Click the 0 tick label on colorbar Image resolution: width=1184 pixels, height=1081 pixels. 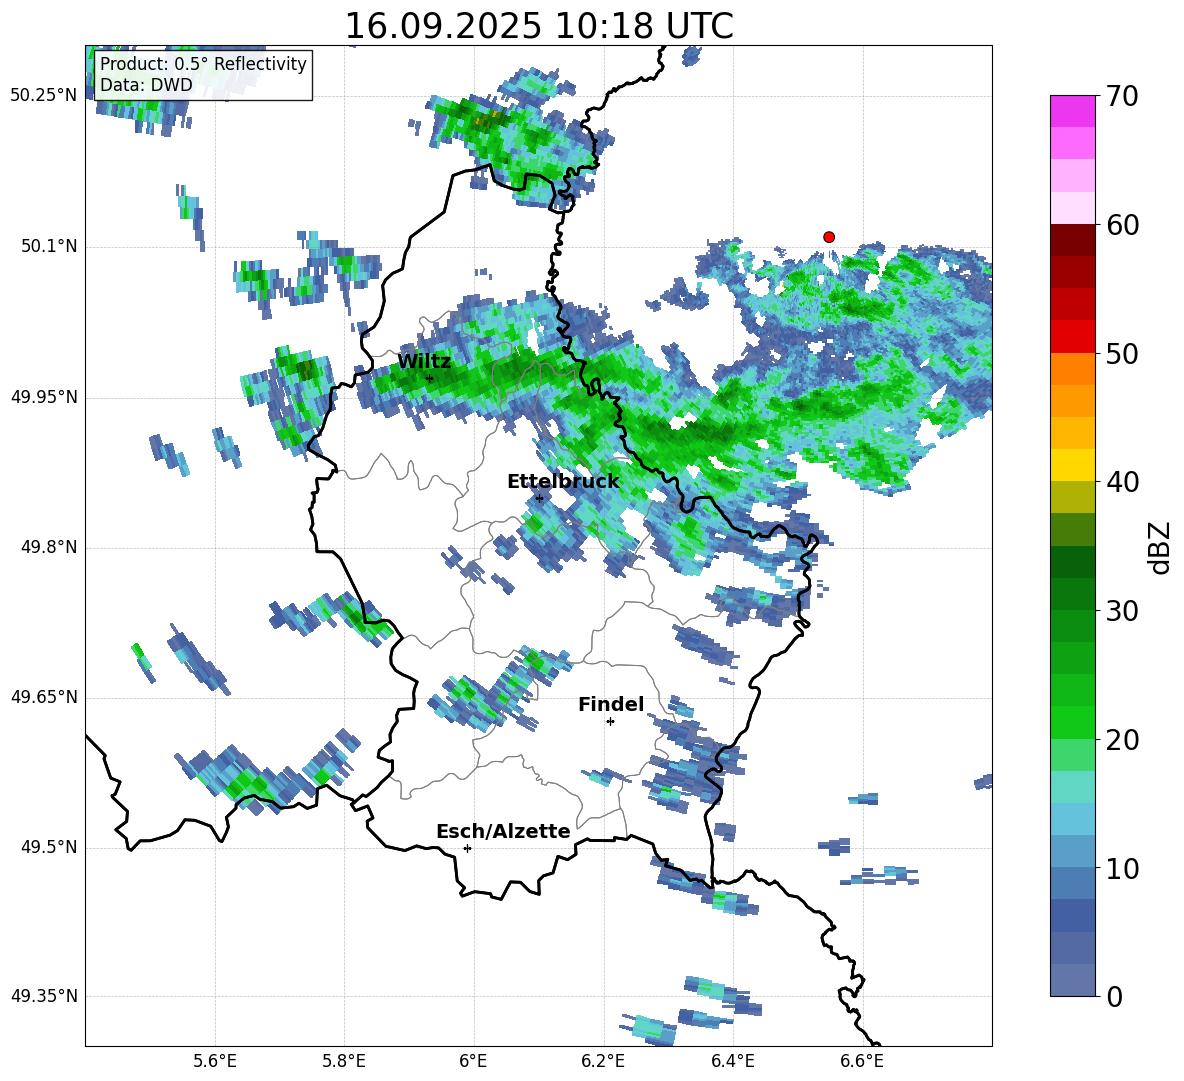(x=1115, y=996)
